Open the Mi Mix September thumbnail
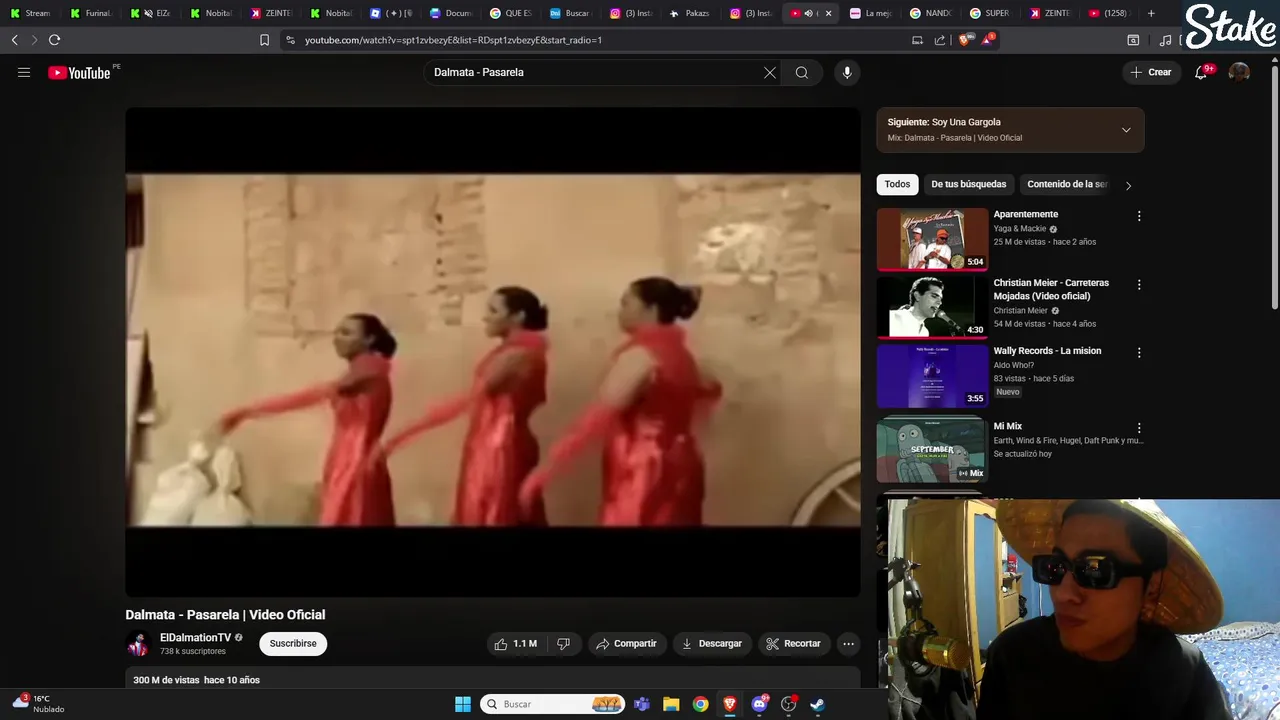The image size is (1280, 720). 932,450
